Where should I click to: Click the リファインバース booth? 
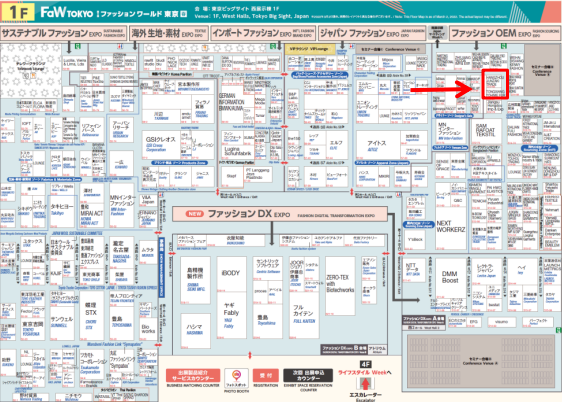click(x=91, y=130)
